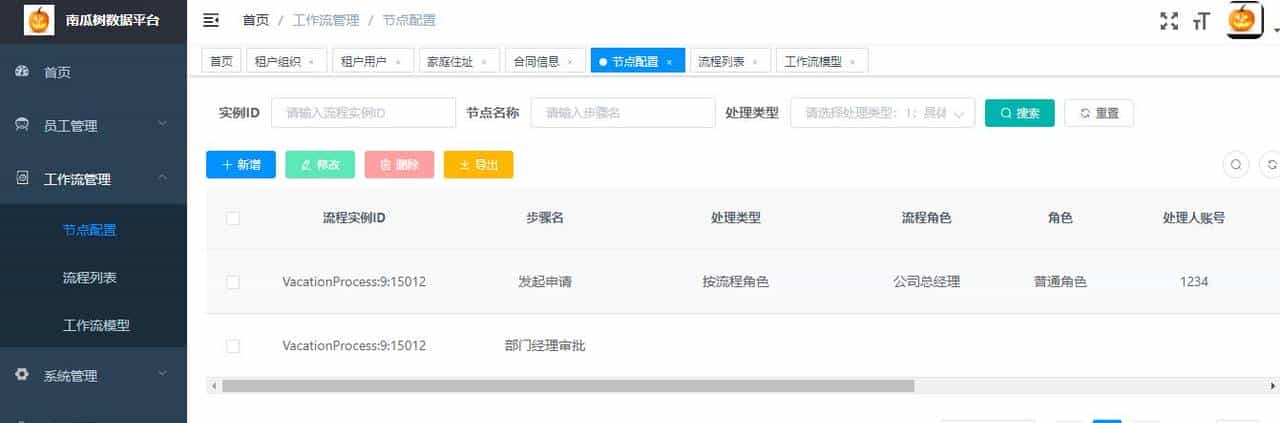Click the 工作流管理 sidebar icon
This screenshot has width=1280, height=423.
pos(22,178)
